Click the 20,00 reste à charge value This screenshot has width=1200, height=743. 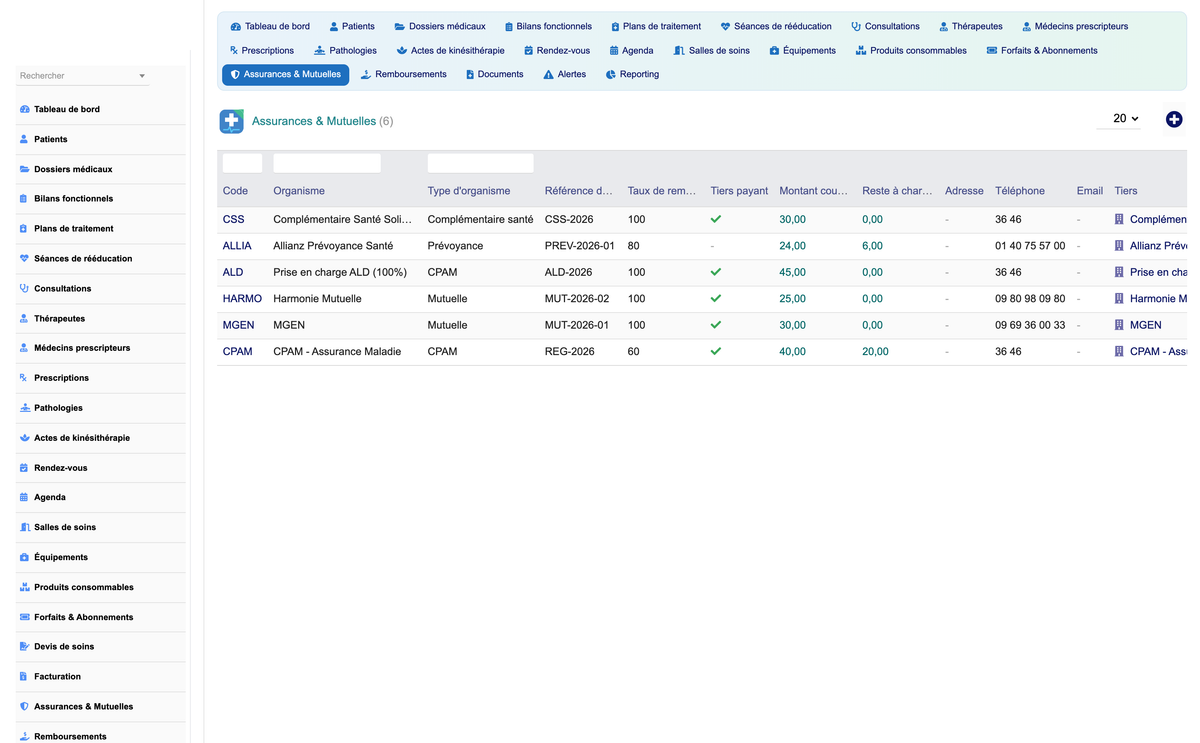pos(875,351)
